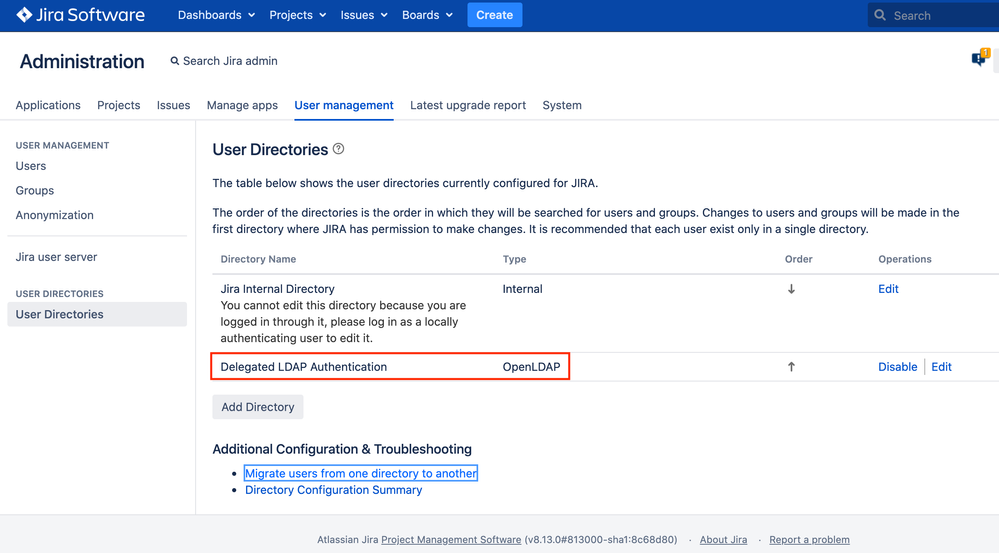Image resolution: width=999 pixels, height=553 pixels.
Task: Open Groups in the sidebar
Action: point(34,190)
